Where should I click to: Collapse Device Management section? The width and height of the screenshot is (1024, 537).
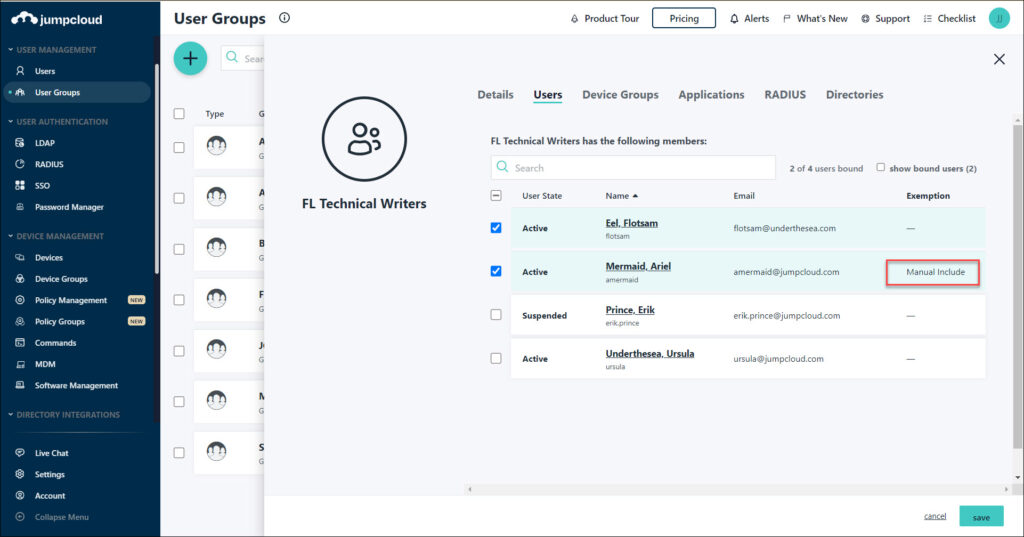pyautogui.click(x=56, y=236)
